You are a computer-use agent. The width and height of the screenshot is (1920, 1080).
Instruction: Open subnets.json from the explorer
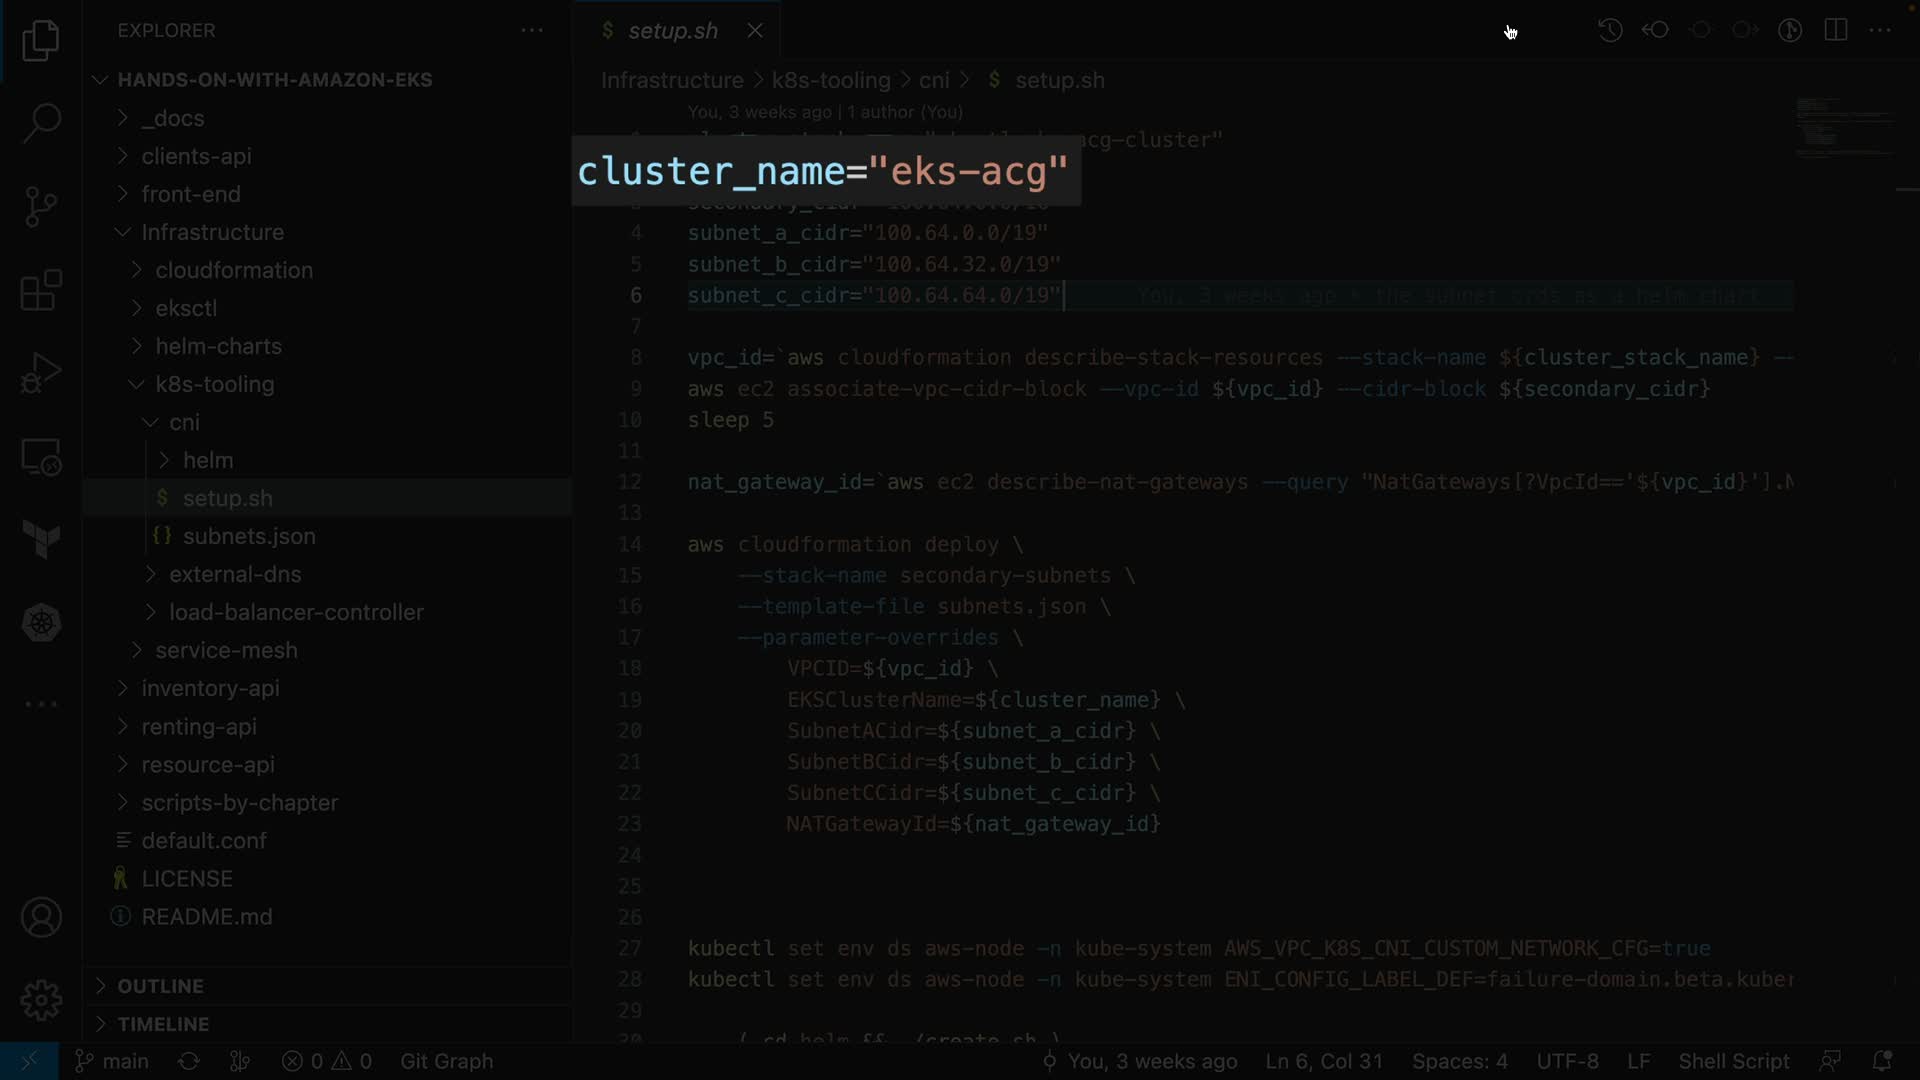(249, 536)
